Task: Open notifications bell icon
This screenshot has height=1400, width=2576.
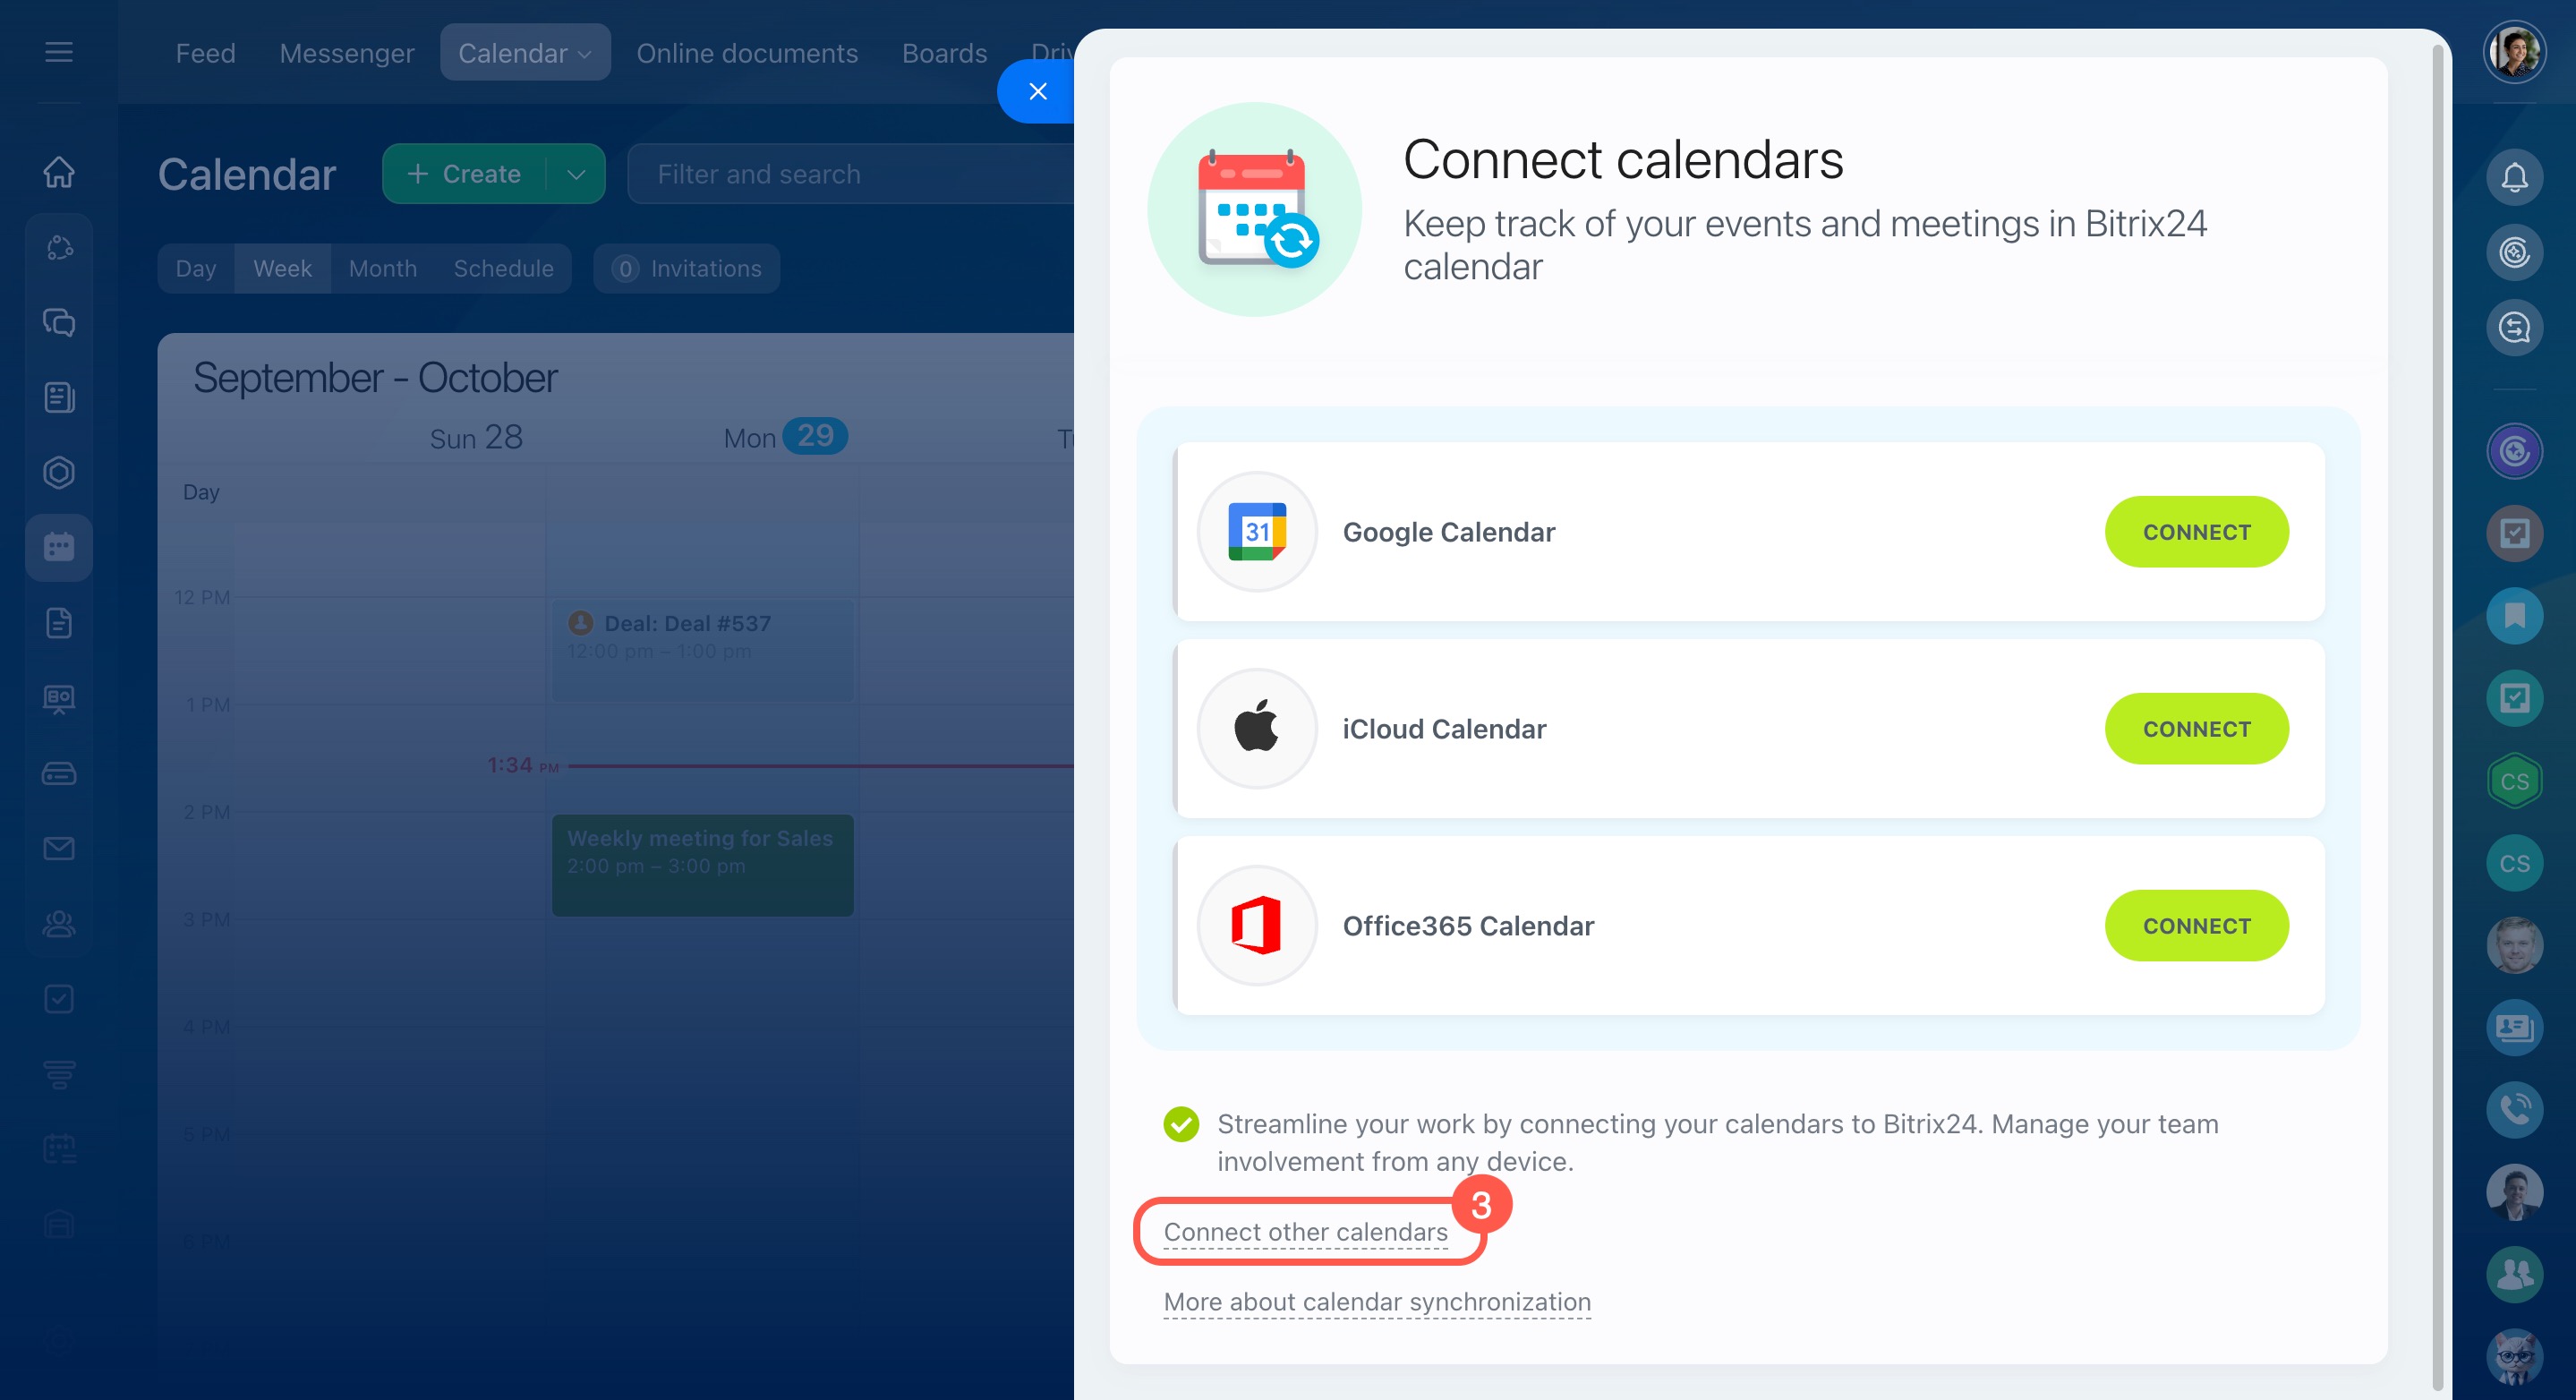Action: 2513,177
